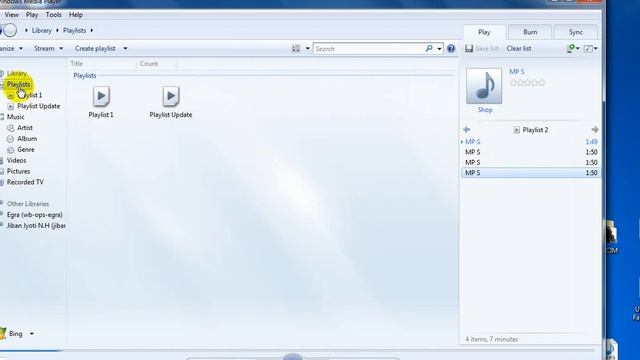Click the Playlist Update icon in tree
This screenshot has height=360, width=640.
coord(11,107)
